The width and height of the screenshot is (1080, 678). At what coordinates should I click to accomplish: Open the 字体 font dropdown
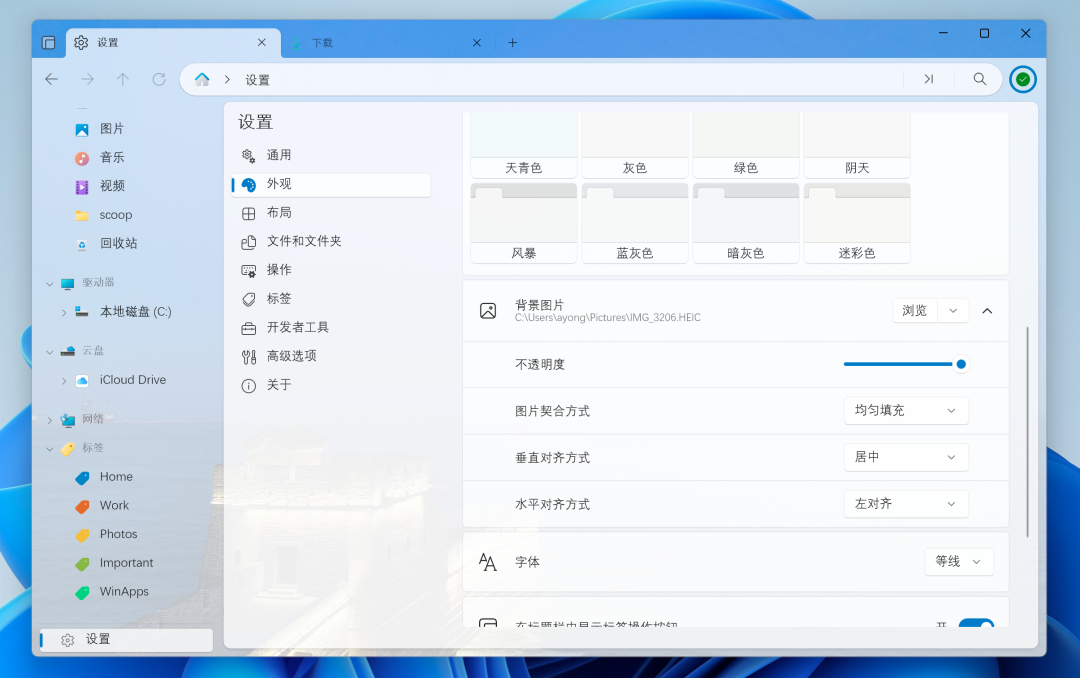point(959,562)
